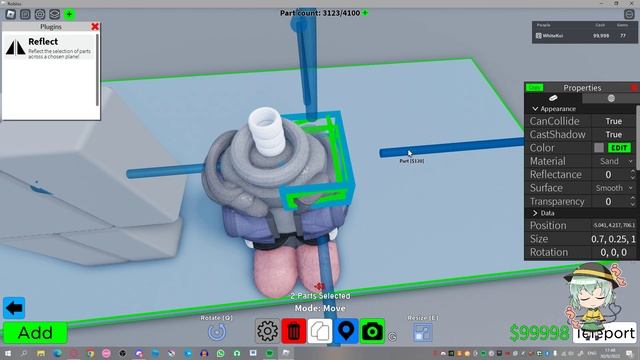Open the Windows Start button
Screen dimensions: 640x360
click(x=8, y=353)
